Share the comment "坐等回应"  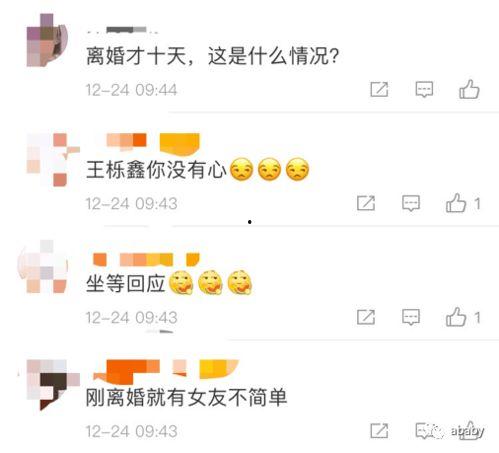coord(366,317)
